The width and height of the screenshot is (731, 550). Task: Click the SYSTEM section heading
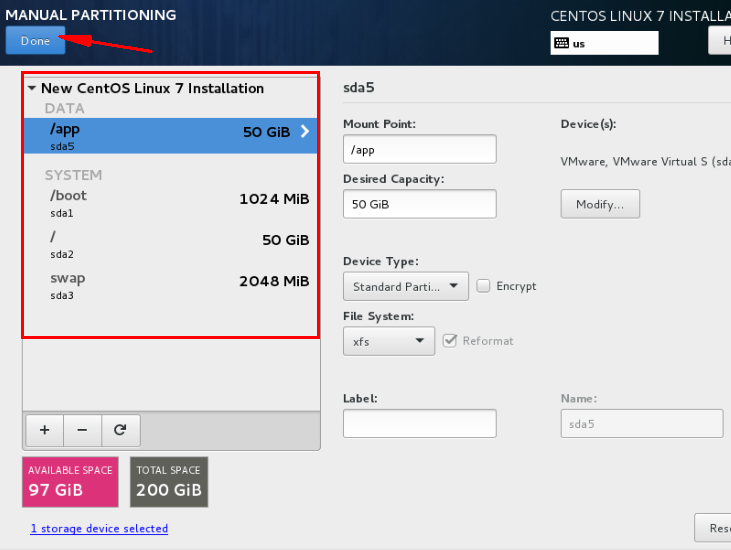pos(73,175)
